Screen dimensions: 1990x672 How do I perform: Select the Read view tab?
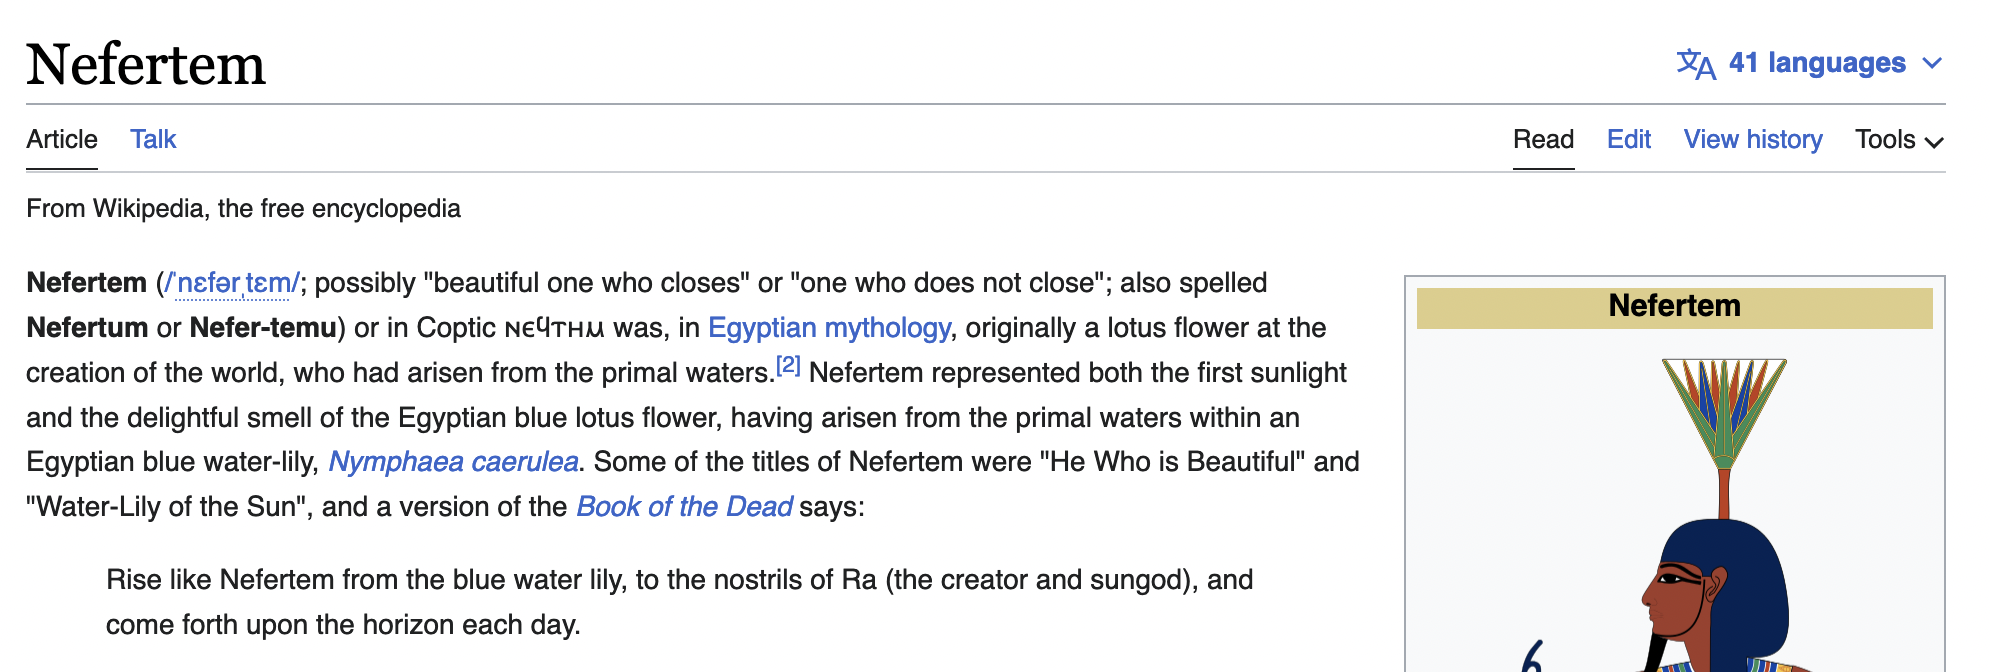coord(1543,140)
